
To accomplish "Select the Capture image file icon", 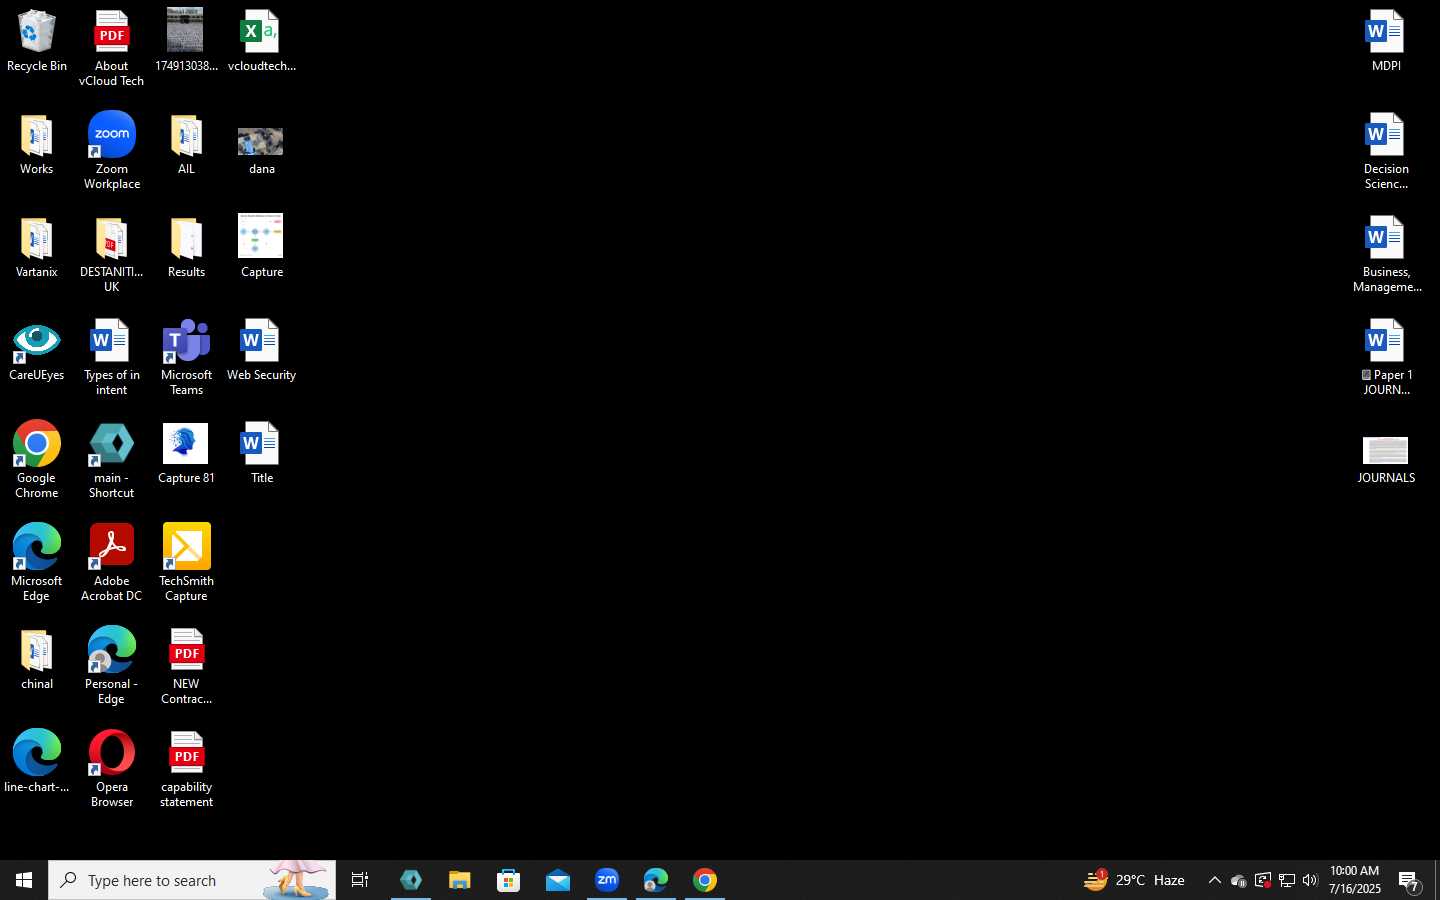I will point(261,246).
